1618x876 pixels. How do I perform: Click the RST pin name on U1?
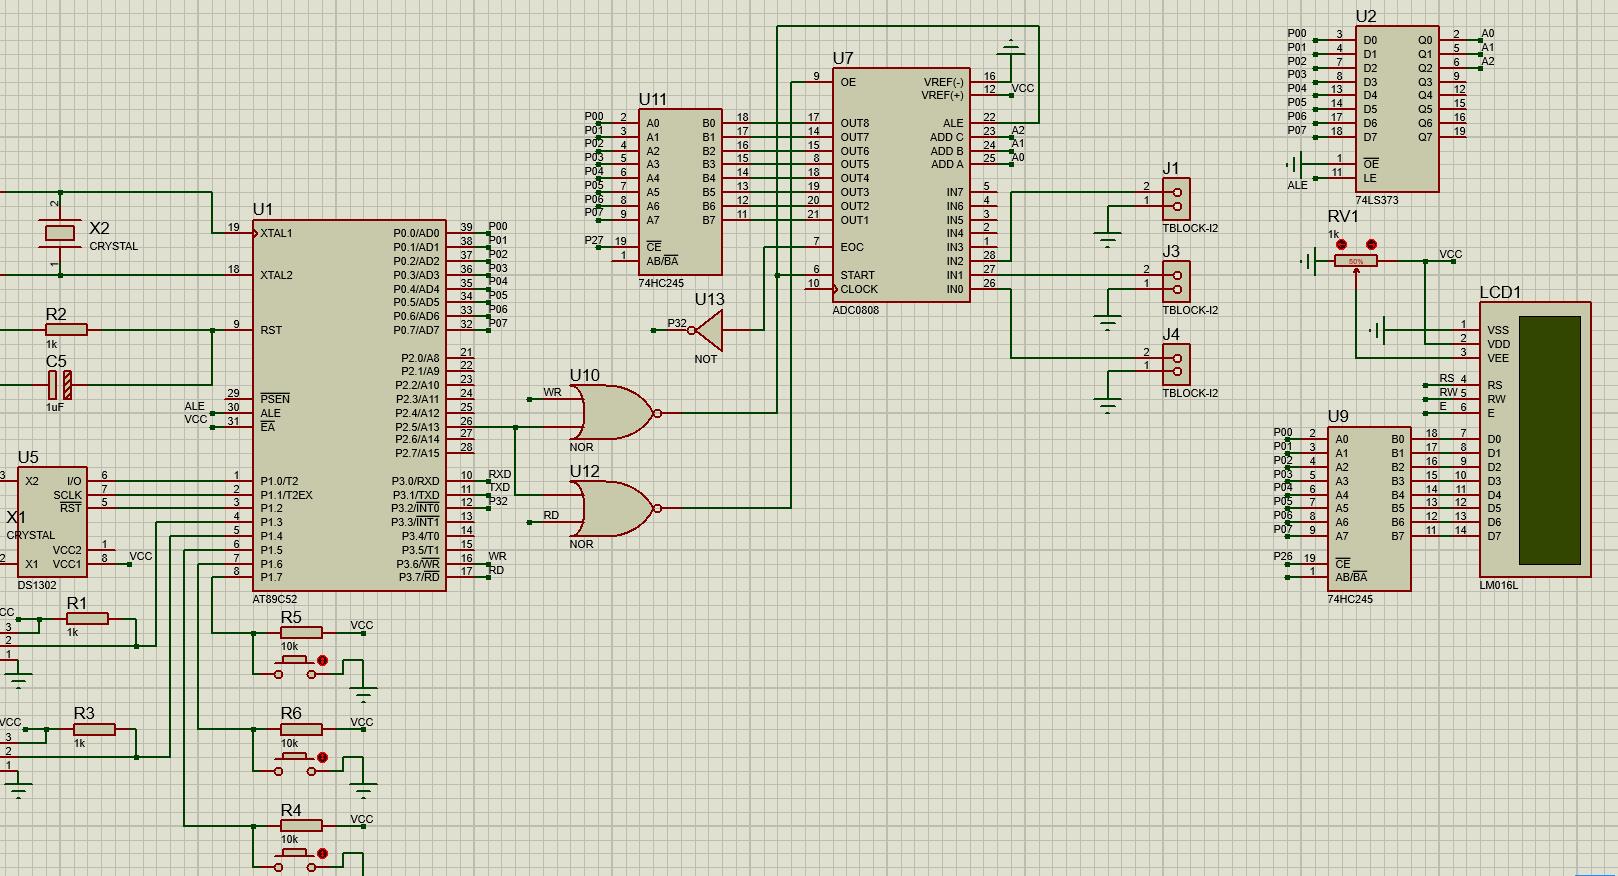pyautogui.click(x=271, y=330)
